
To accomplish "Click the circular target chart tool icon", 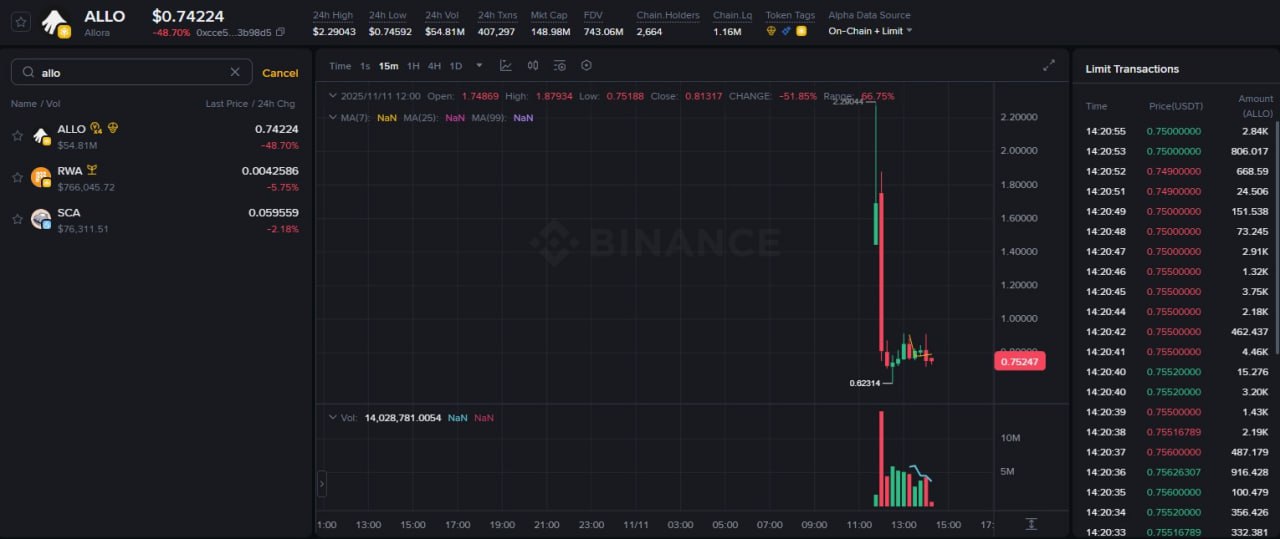I will [586, 66].
